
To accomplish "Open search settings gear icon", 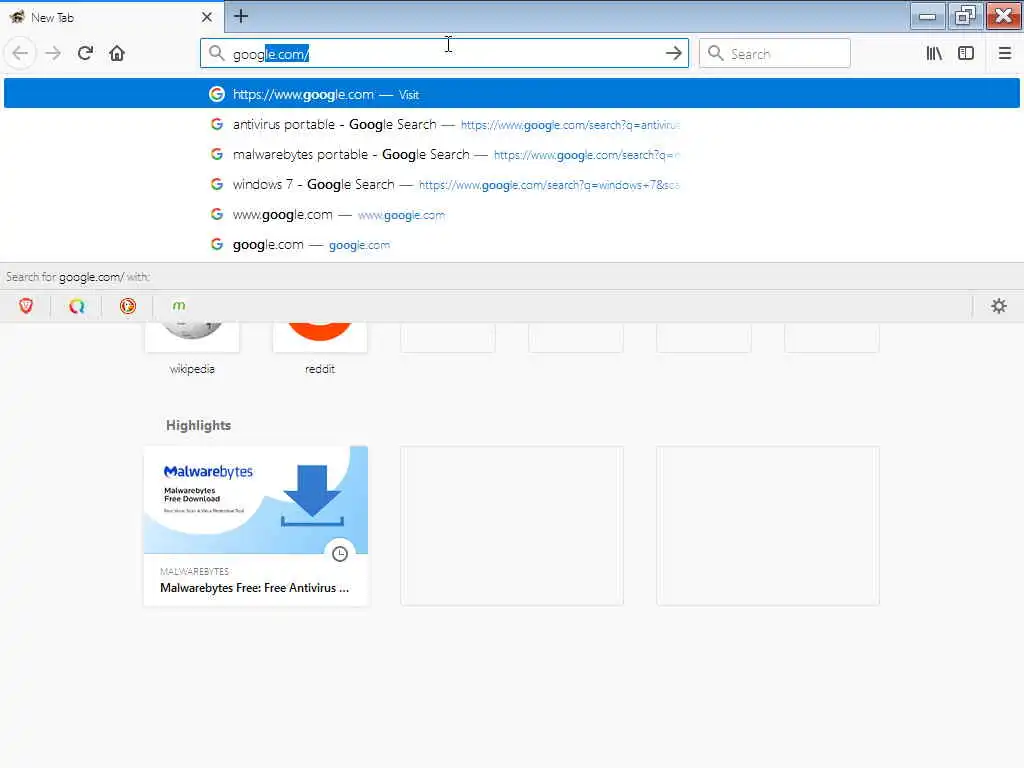I will click(999, 306).
